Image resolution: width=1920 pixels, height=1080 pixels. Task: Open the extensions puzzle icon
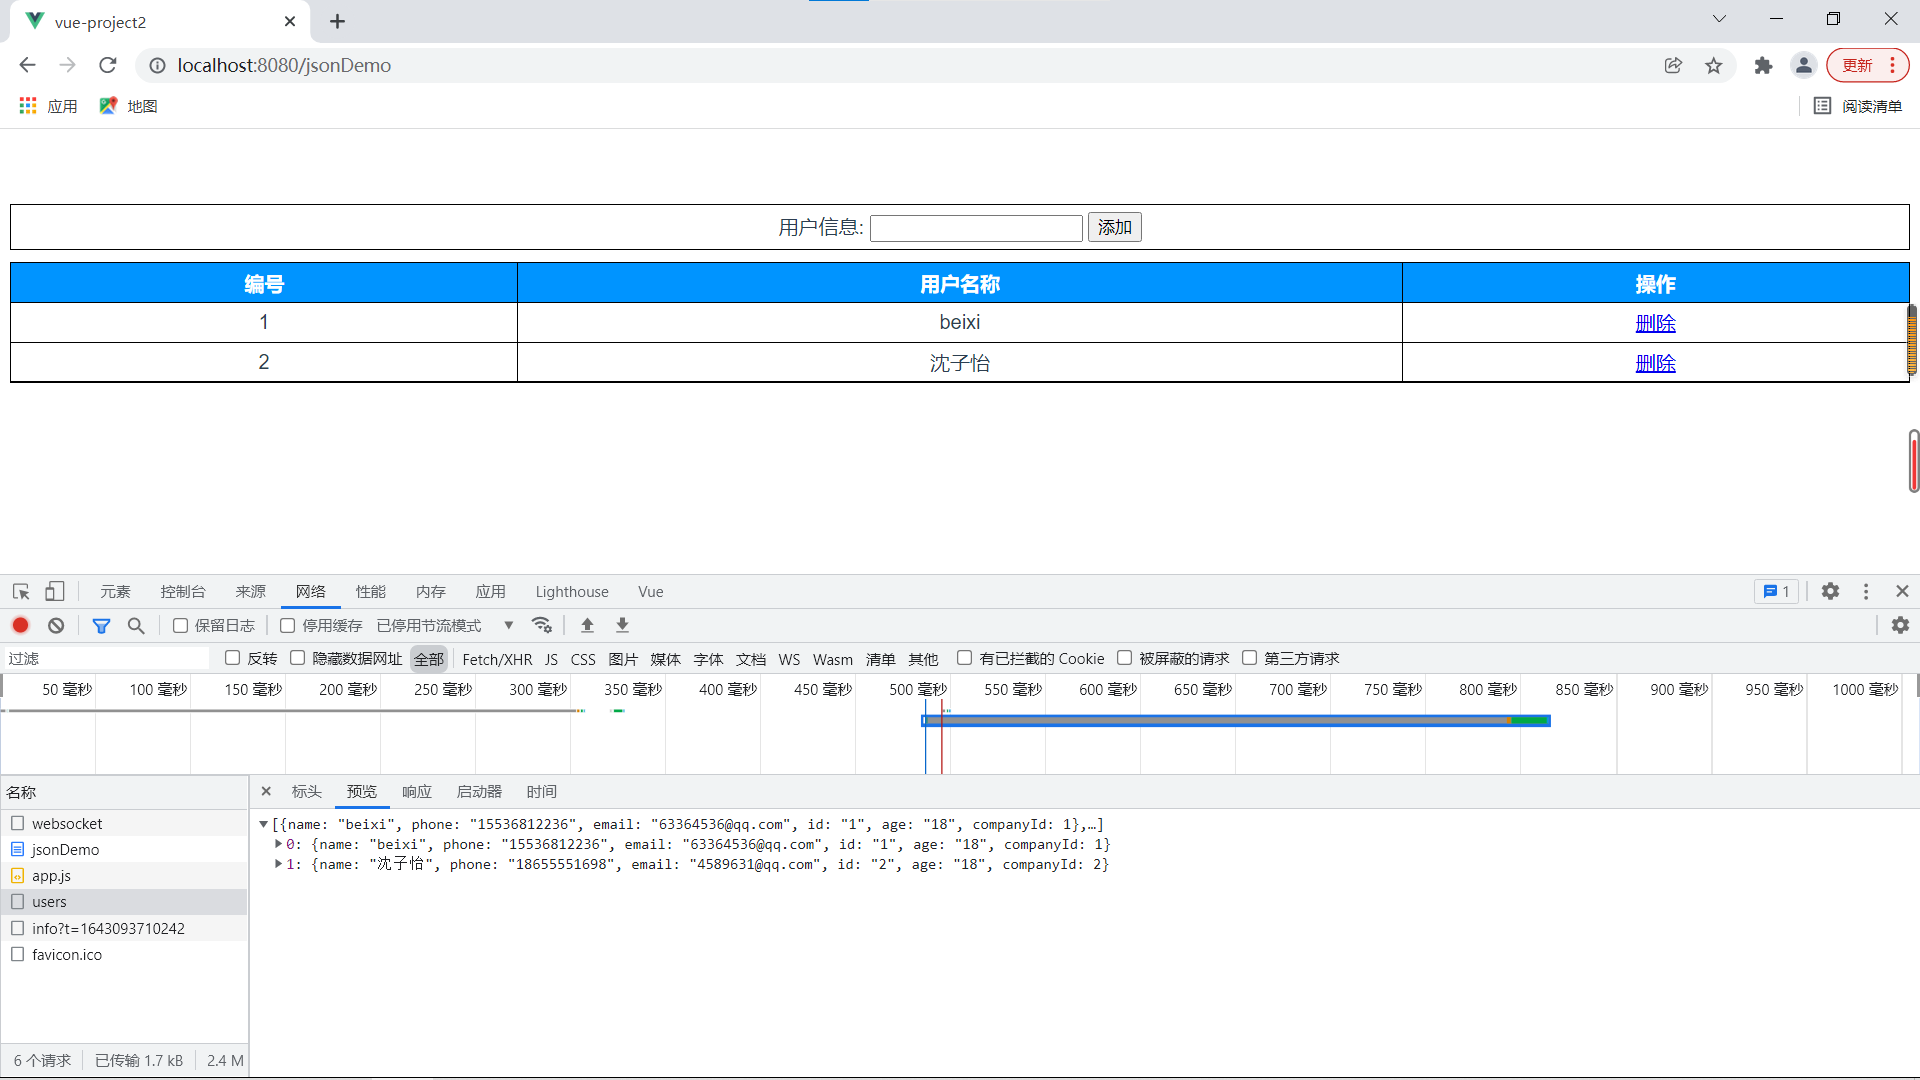(1763, 65)
